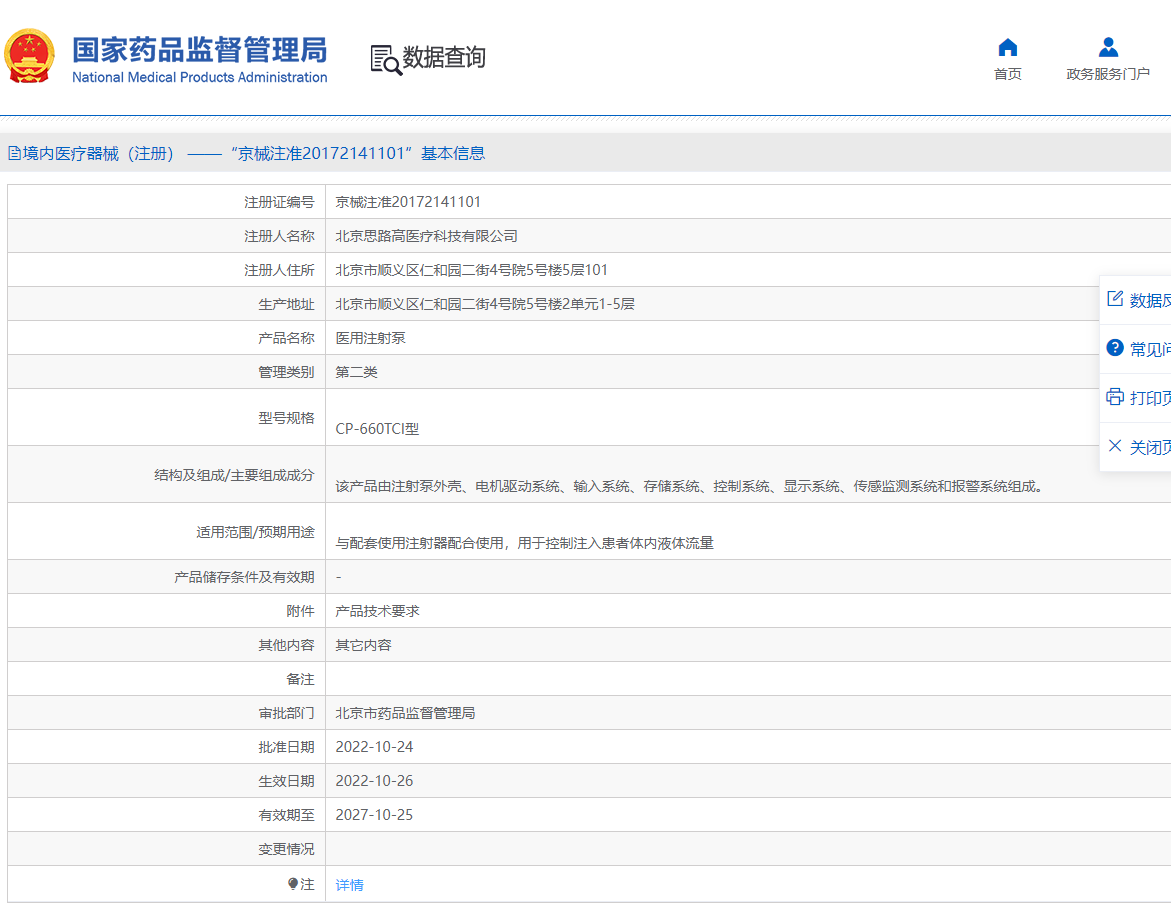Click the 其他内容 row label
Screen dimensions: 1171x904
[x=286, y=645]
